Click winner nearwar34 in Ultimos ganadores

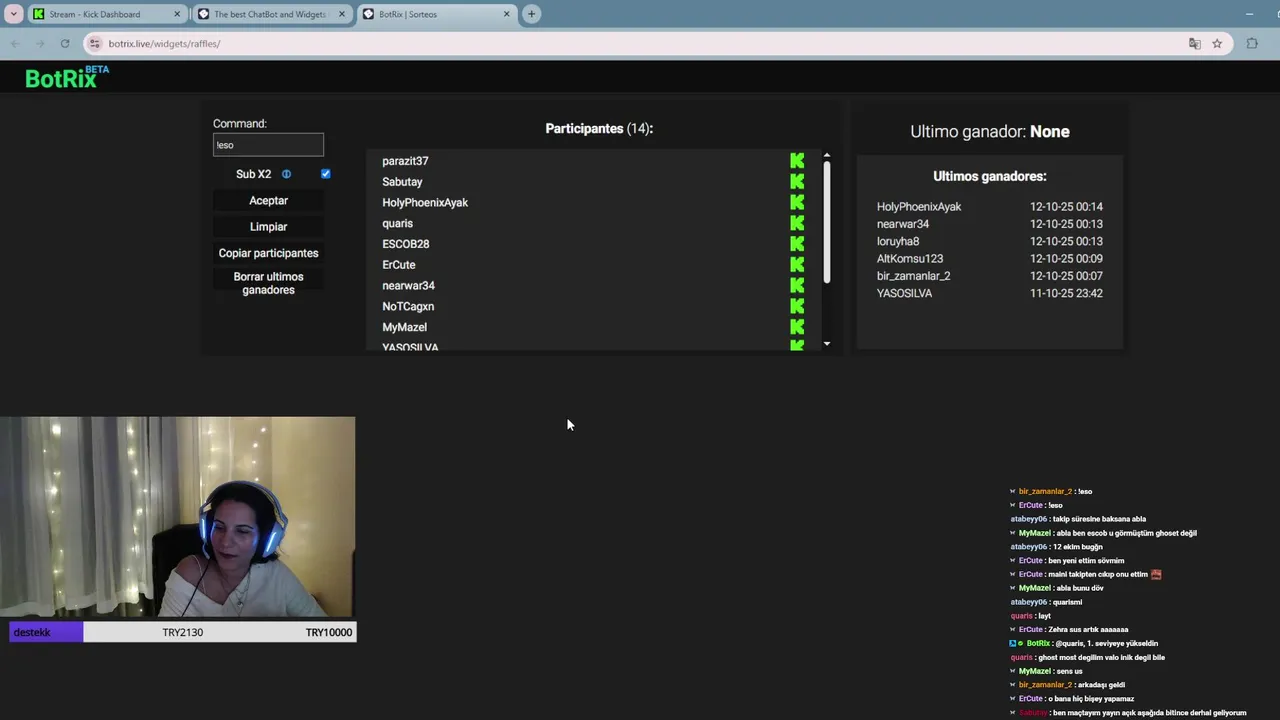pos(903,224)
